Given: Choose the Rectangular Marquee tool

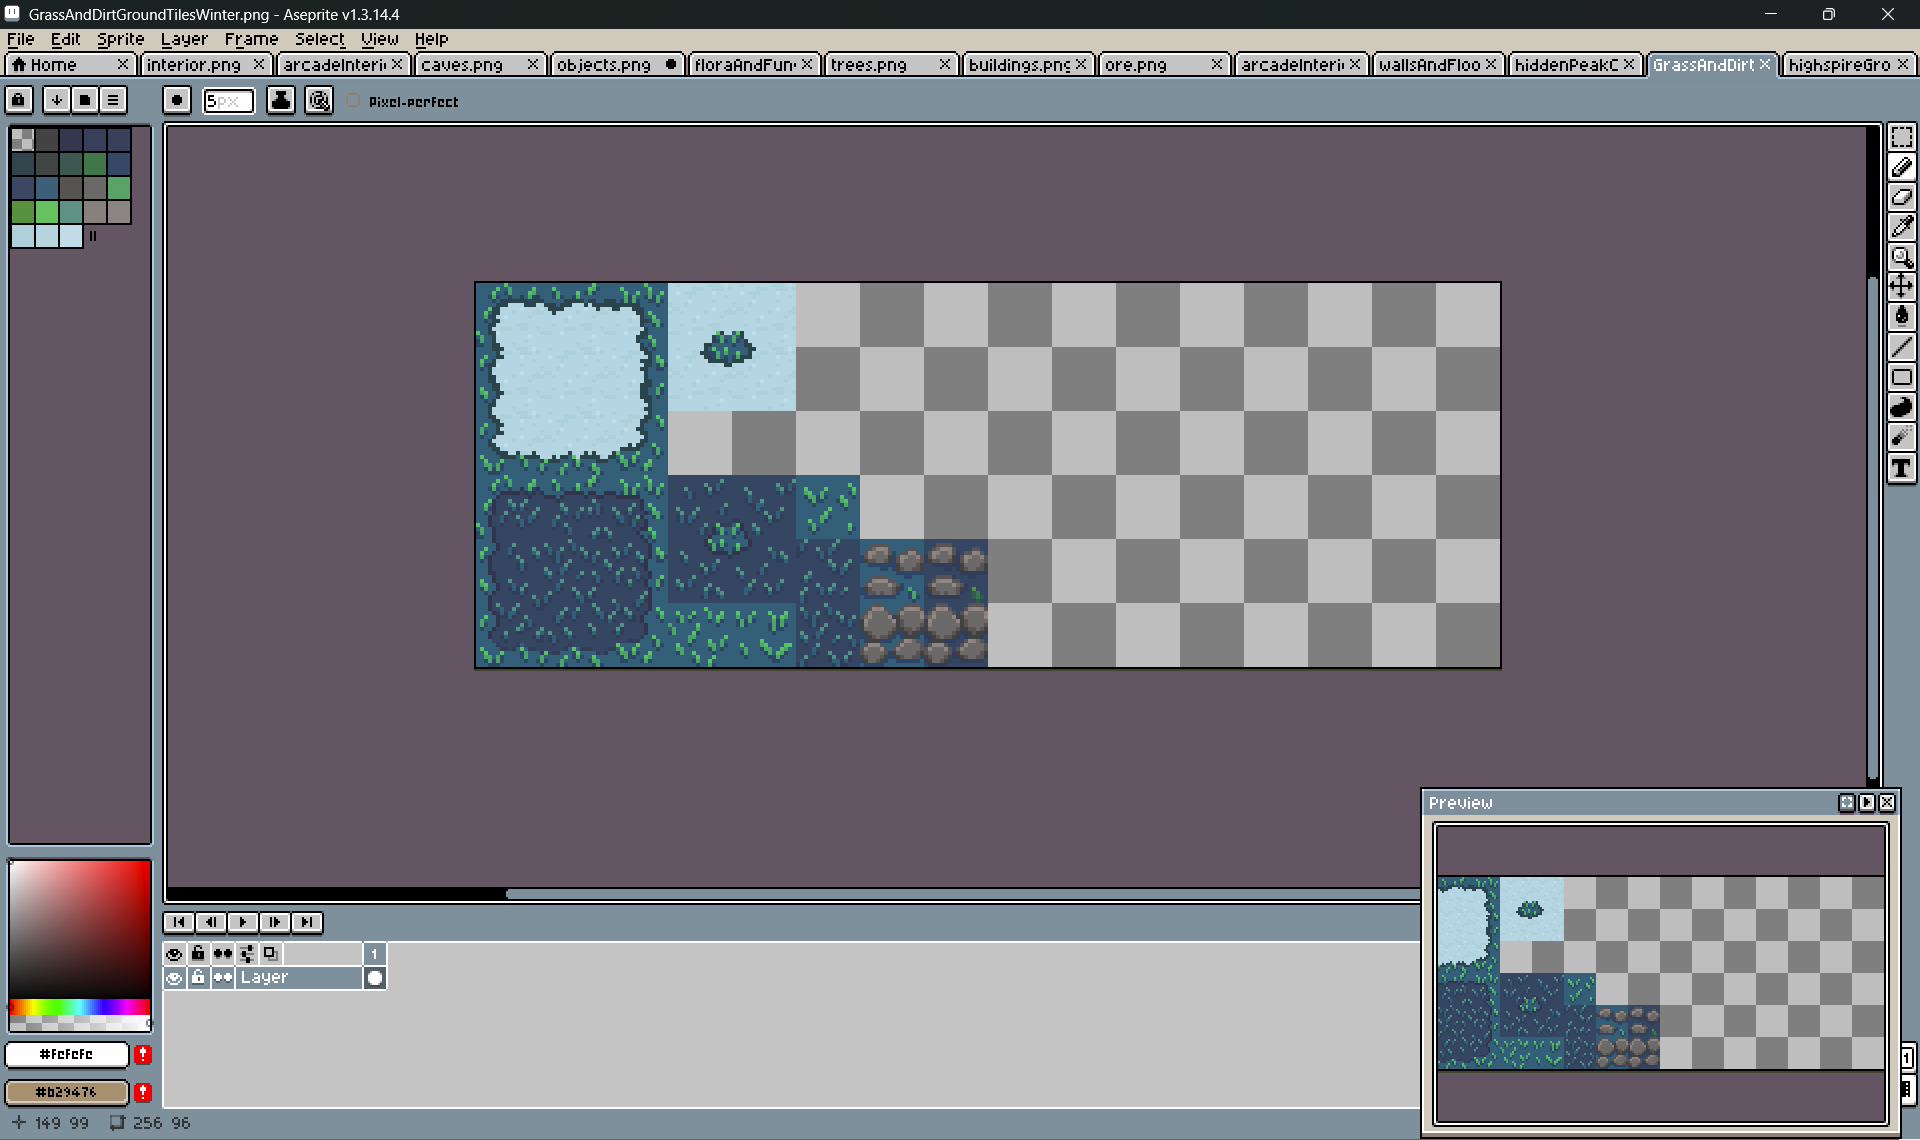Looking at the screenshot, I should [1901, 137].
